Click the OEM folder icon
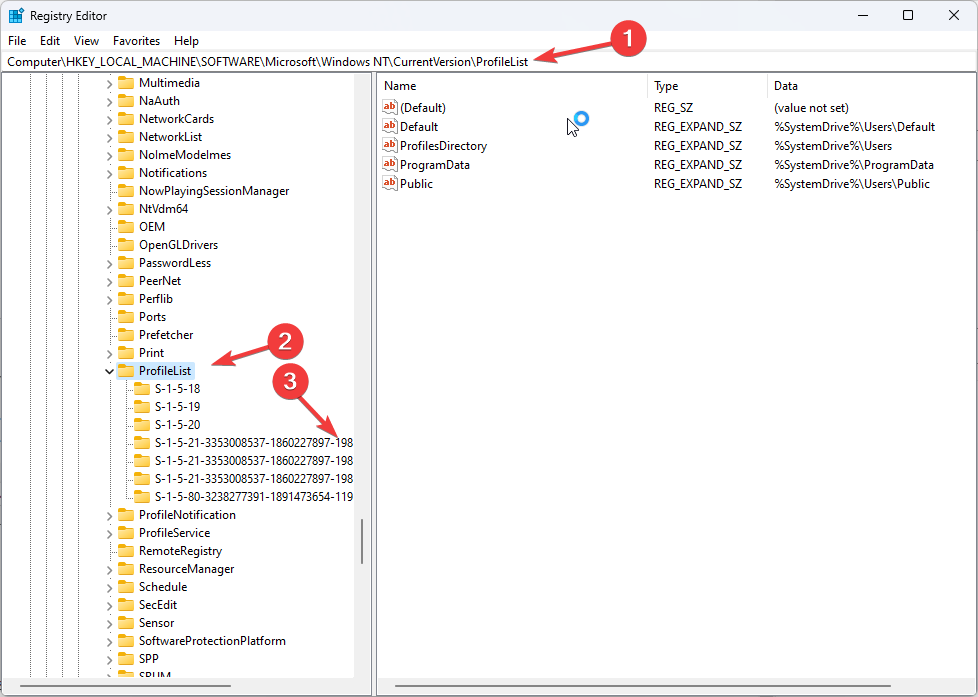Image resolution: width=978 pixels, height=697 pixels. click(x=126, y=227)
